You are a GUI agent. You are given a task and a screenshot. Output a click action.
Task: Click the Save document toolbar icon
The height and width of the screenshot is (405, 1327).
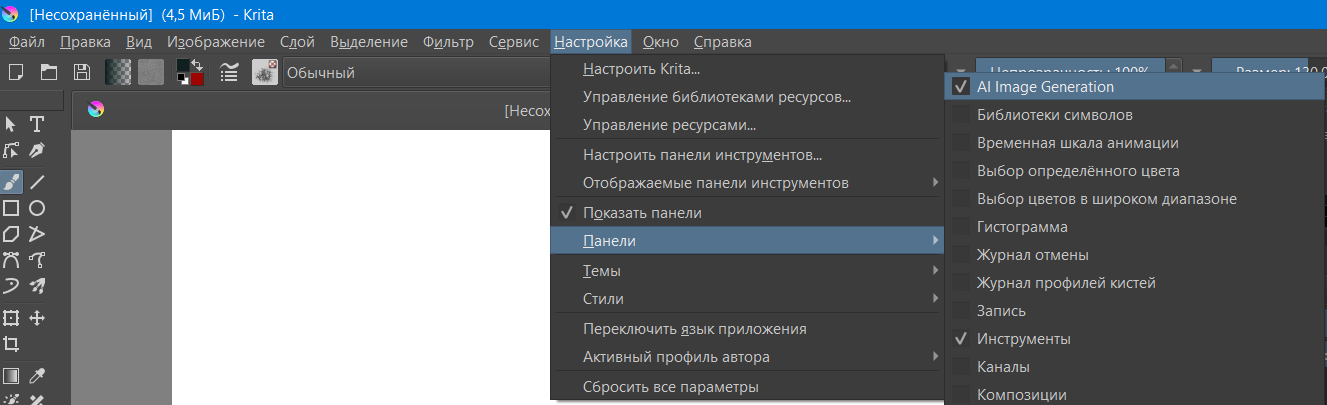click(x=81, y=72)
